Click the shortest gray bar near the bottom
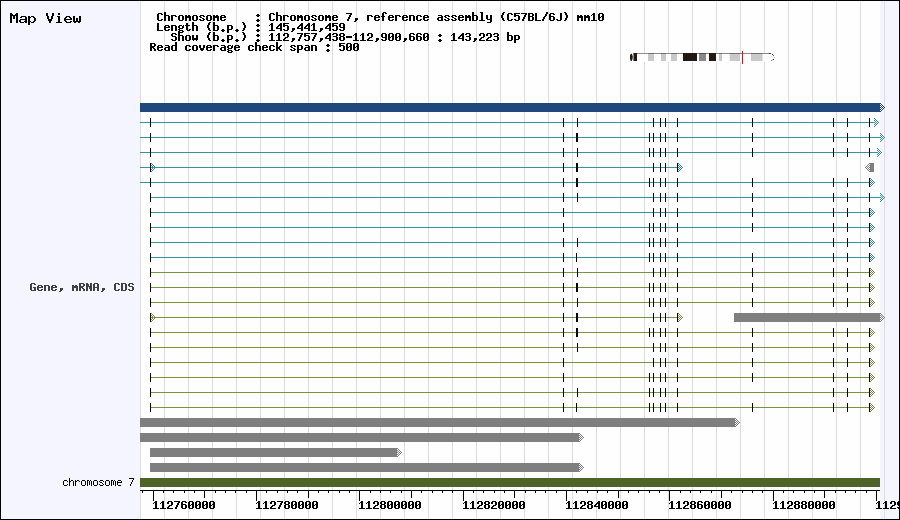Image resolution: width=900 pixels, height=520 pixels. (276, 453)
